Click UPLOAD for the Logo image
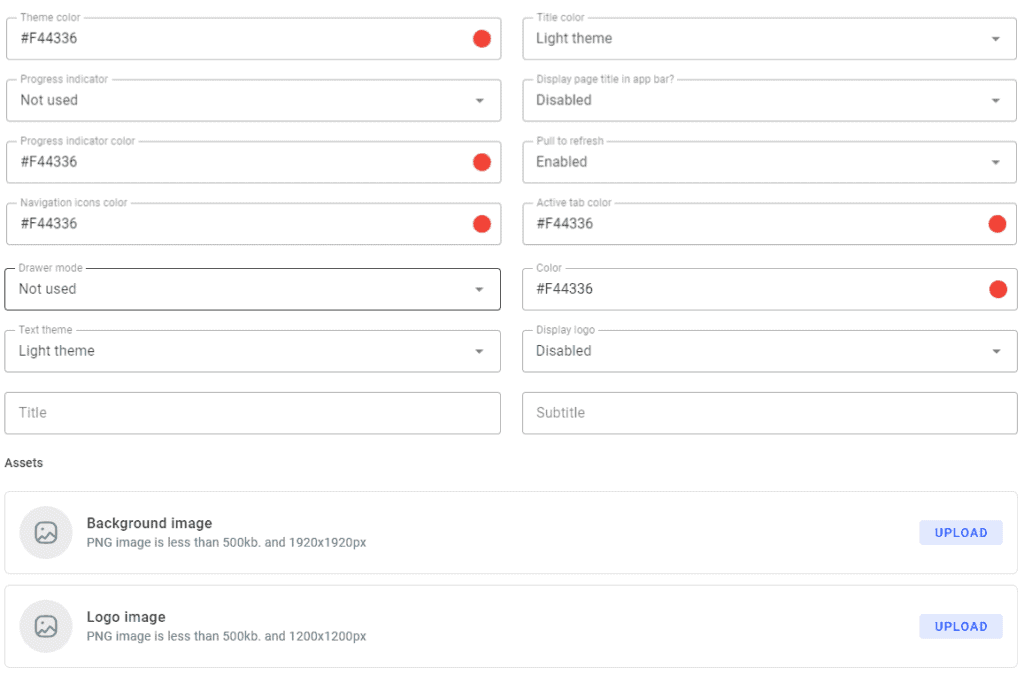Image resolution: width=1024 pixels, height=675 pixels. pyautogui.click(x=960, y=626)
